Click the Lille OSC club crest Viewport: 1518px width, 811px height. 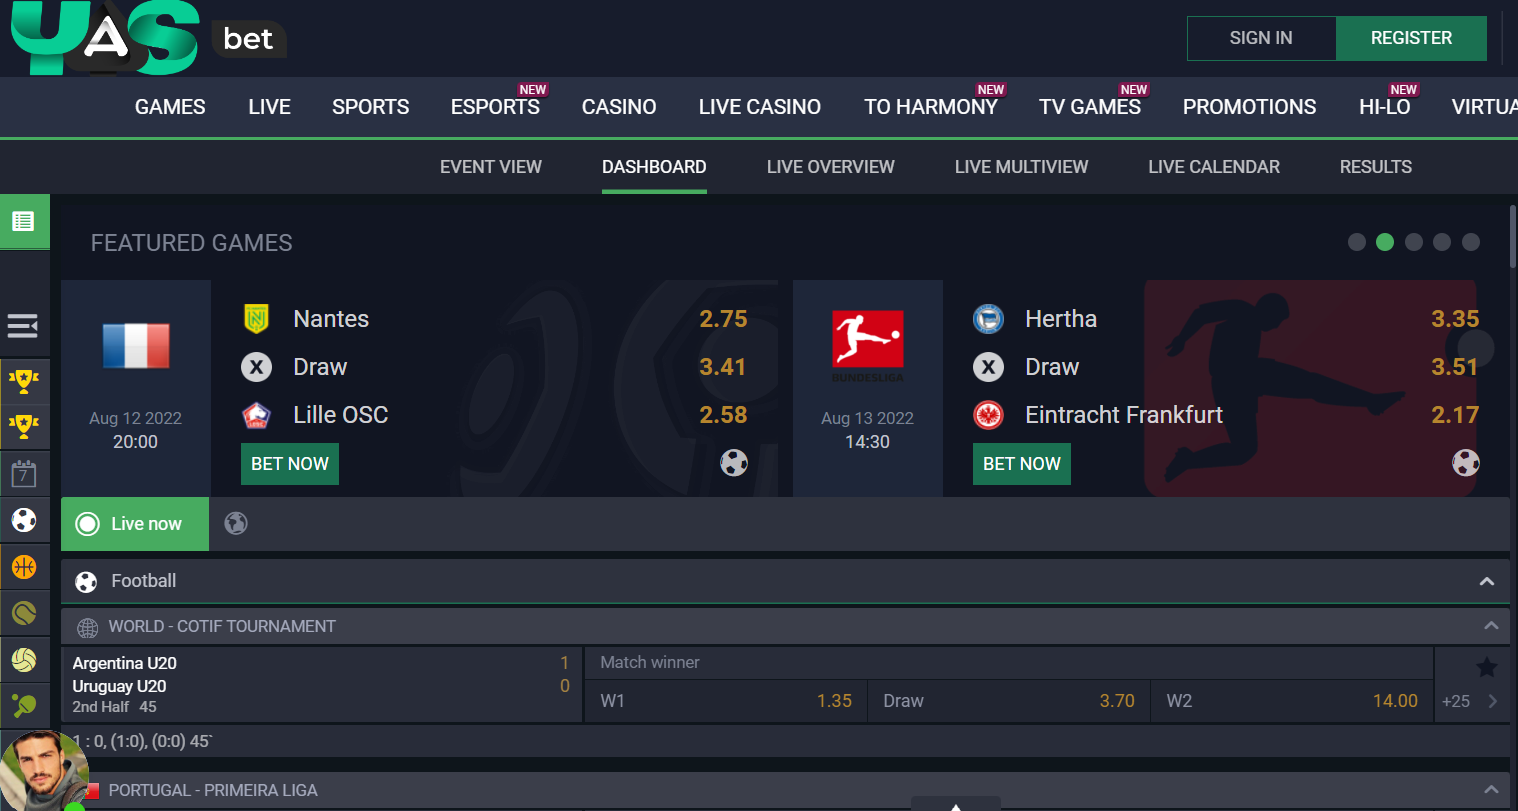point(257,415)
